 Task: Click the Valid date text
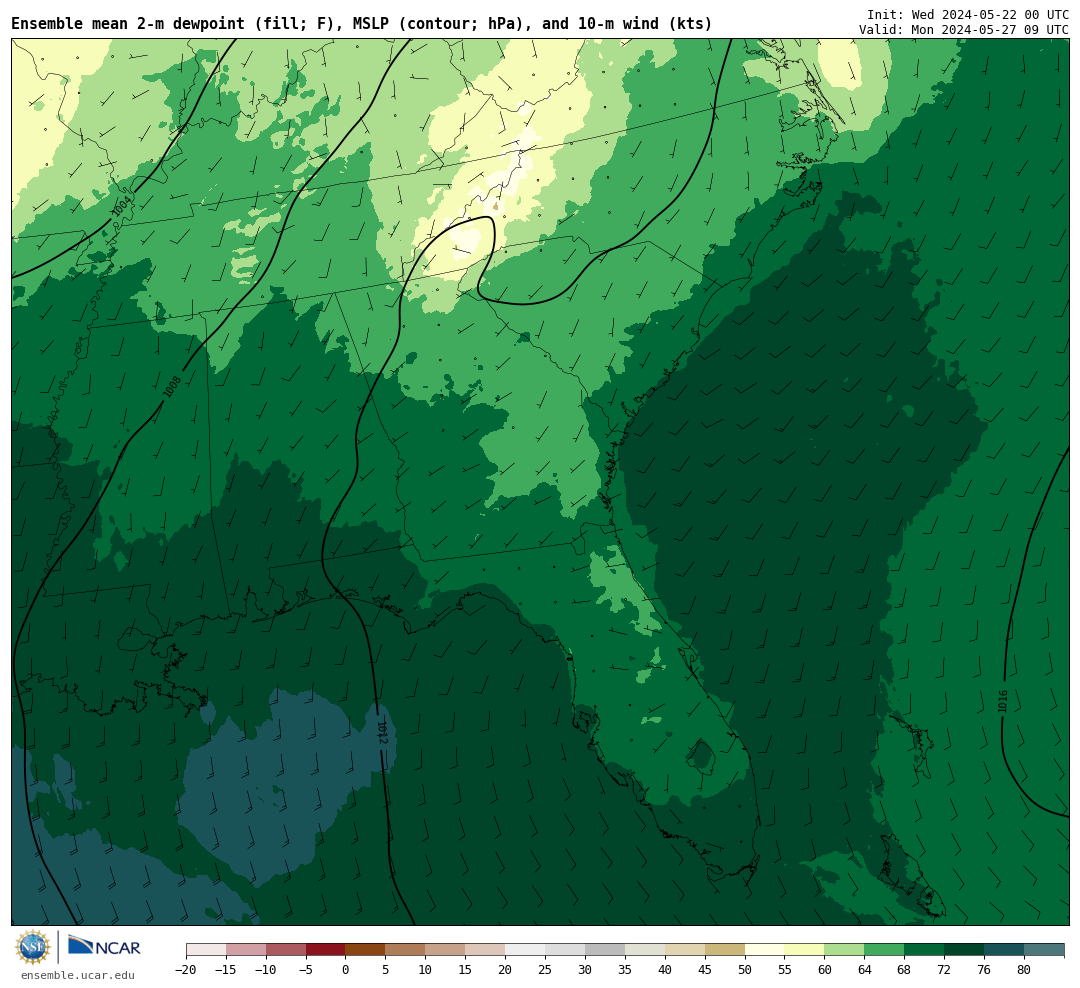pyautogui.click(x=964, y=30)
